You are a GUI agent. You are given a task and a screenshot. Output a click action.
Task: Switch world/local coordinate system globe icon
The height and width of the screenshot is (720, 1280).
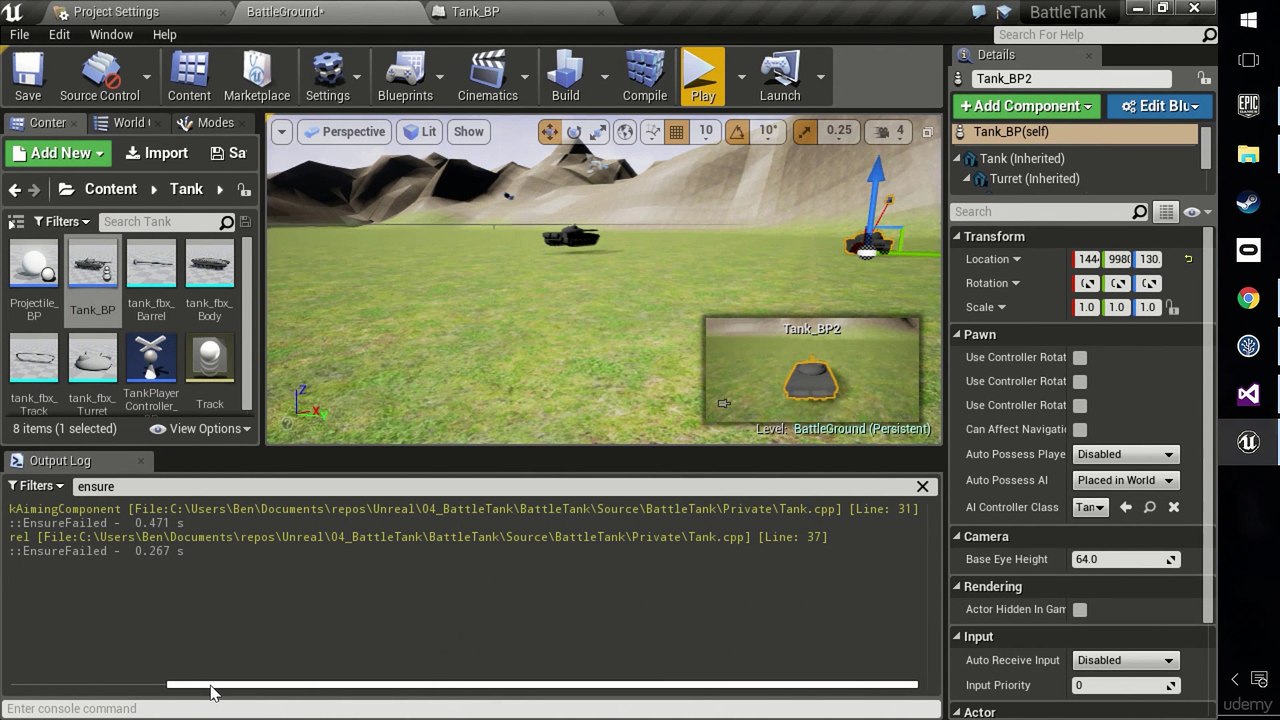(625, 132)
